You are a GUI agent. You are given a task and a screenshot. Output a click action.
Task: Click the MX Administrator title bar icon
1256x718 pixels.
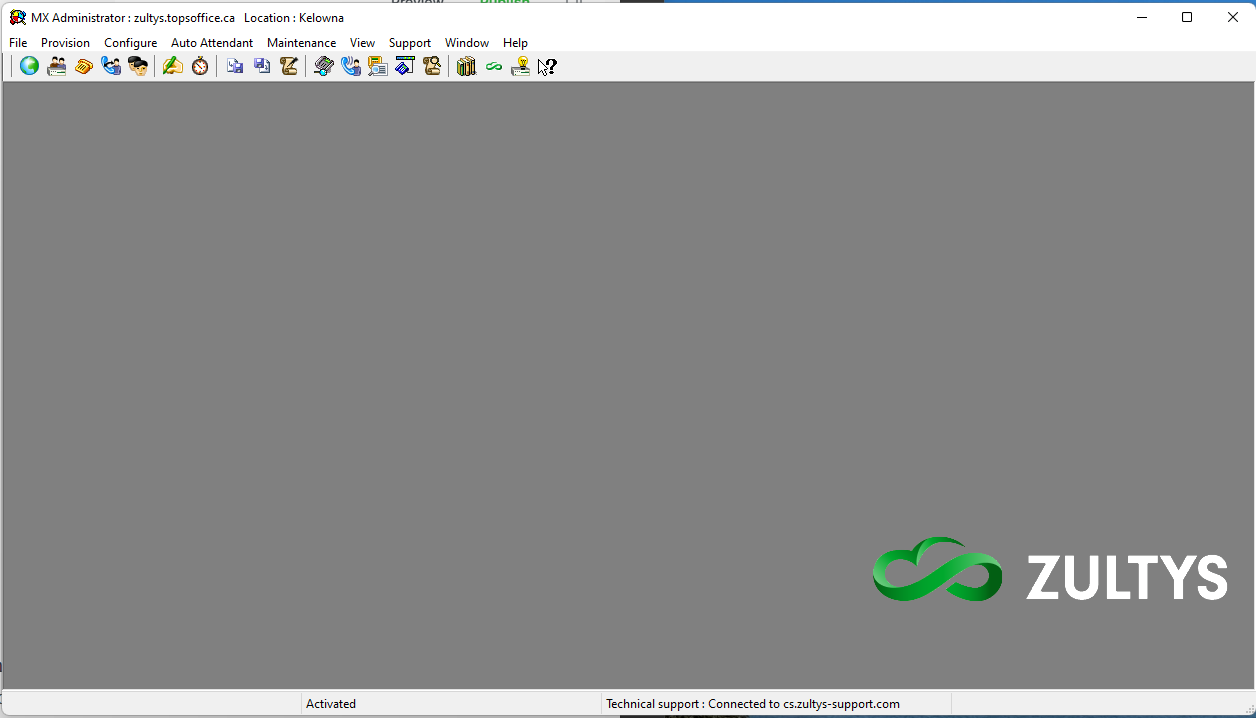tap(17, 17)
